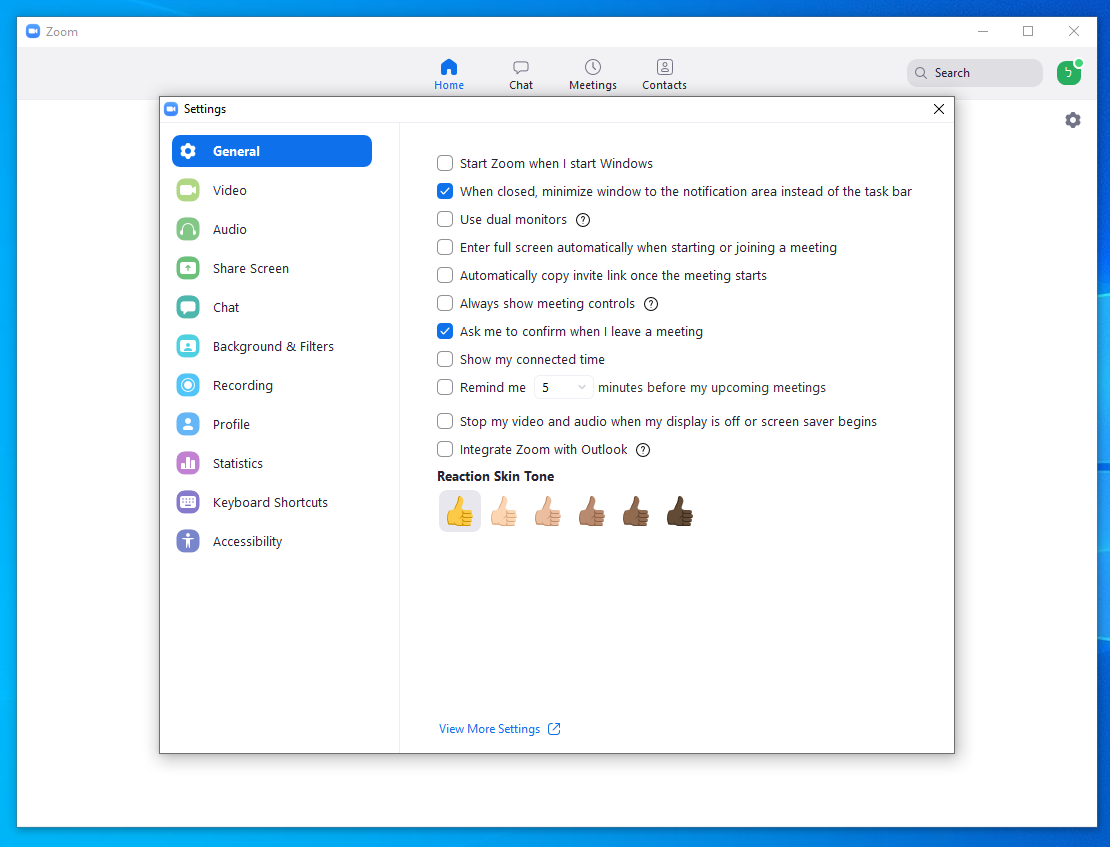The height and width of the screenshot is (847, 1110).
Task: Uncheck Ask me to confirm when leaving
Action: coord(445,331)
